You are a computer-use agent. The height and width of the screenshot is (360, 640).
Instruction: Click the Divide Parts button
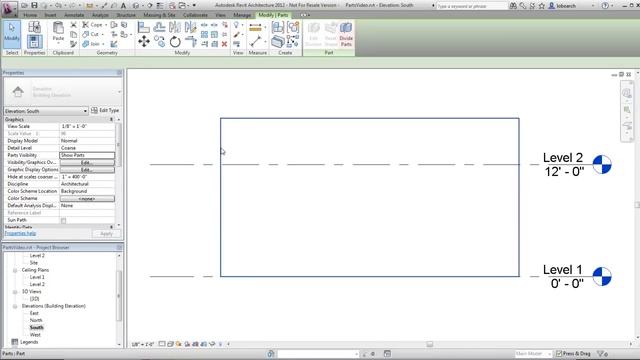[x=346, y=34]
